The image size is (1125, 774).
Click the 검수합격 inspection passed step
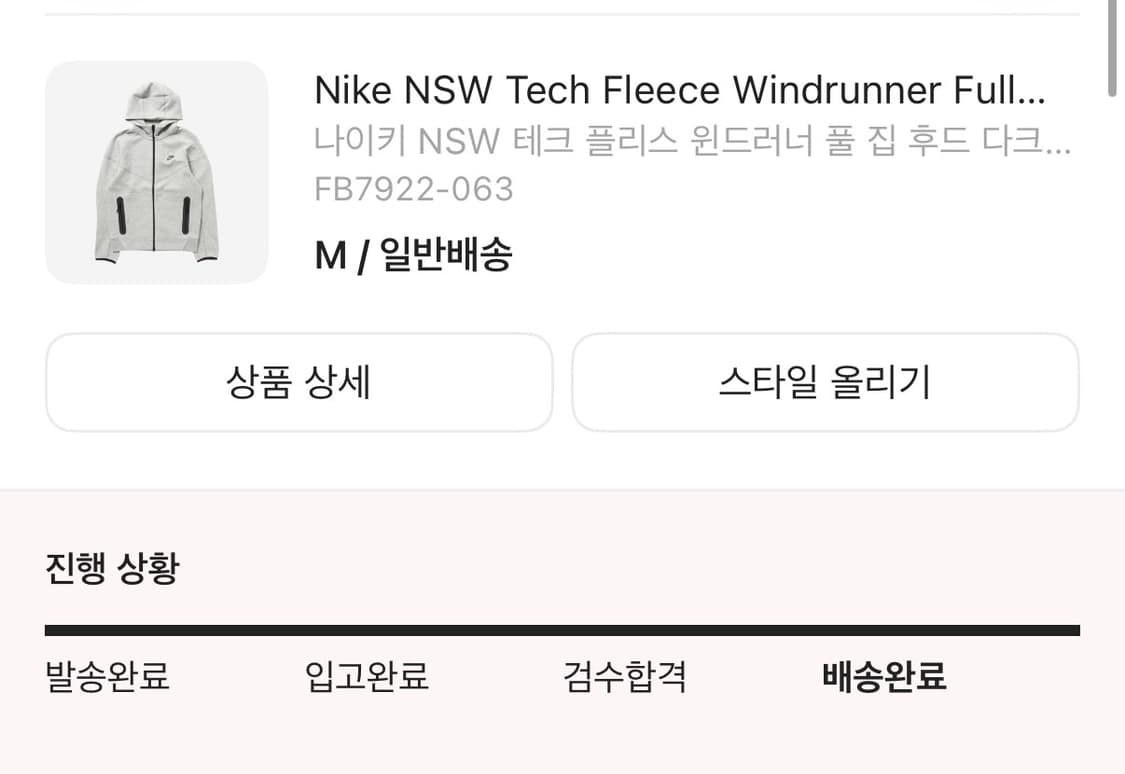(x=625, y=677)
